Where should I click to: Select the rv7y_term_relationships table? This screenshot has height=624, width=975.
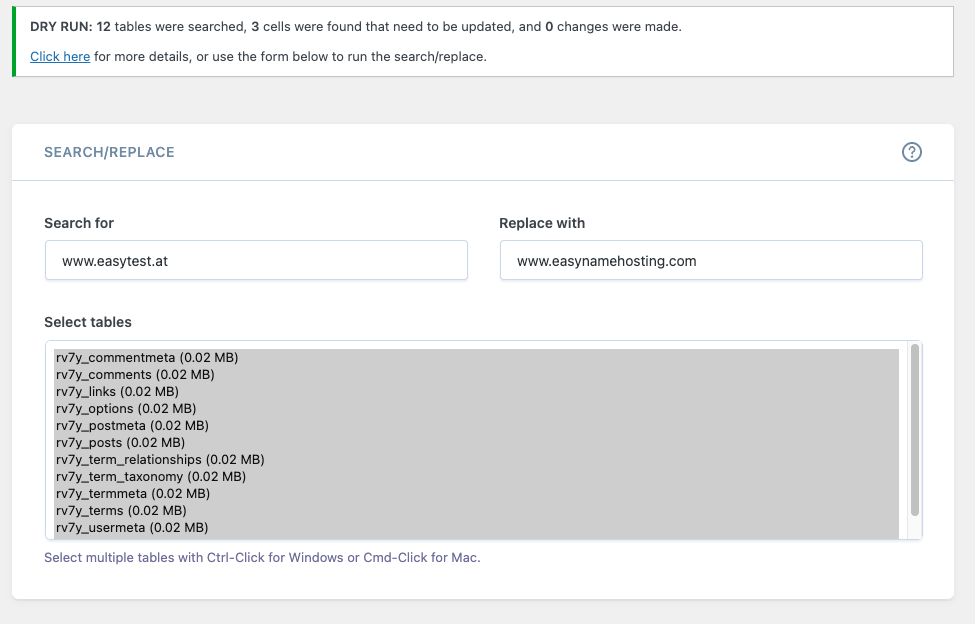(x=160, y=459)
